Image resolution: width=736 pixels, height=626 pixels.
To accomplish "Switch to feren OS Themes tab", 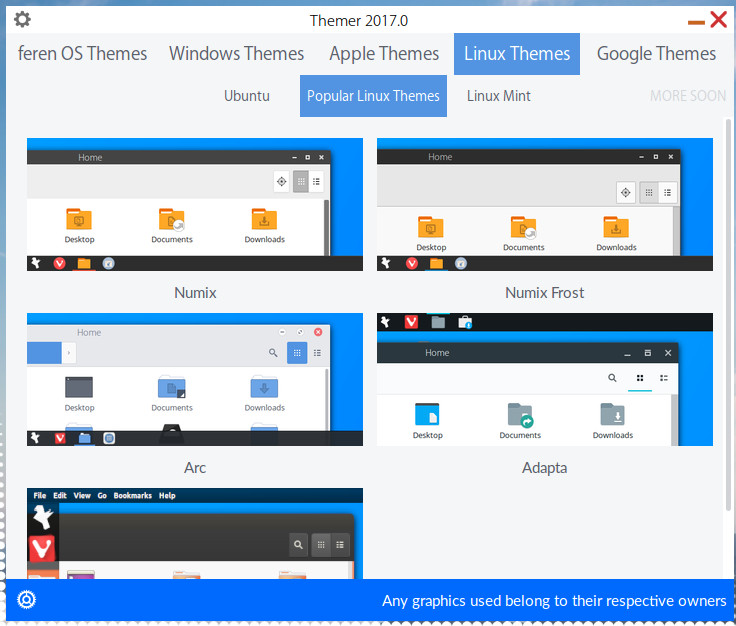I will [82, 54].
